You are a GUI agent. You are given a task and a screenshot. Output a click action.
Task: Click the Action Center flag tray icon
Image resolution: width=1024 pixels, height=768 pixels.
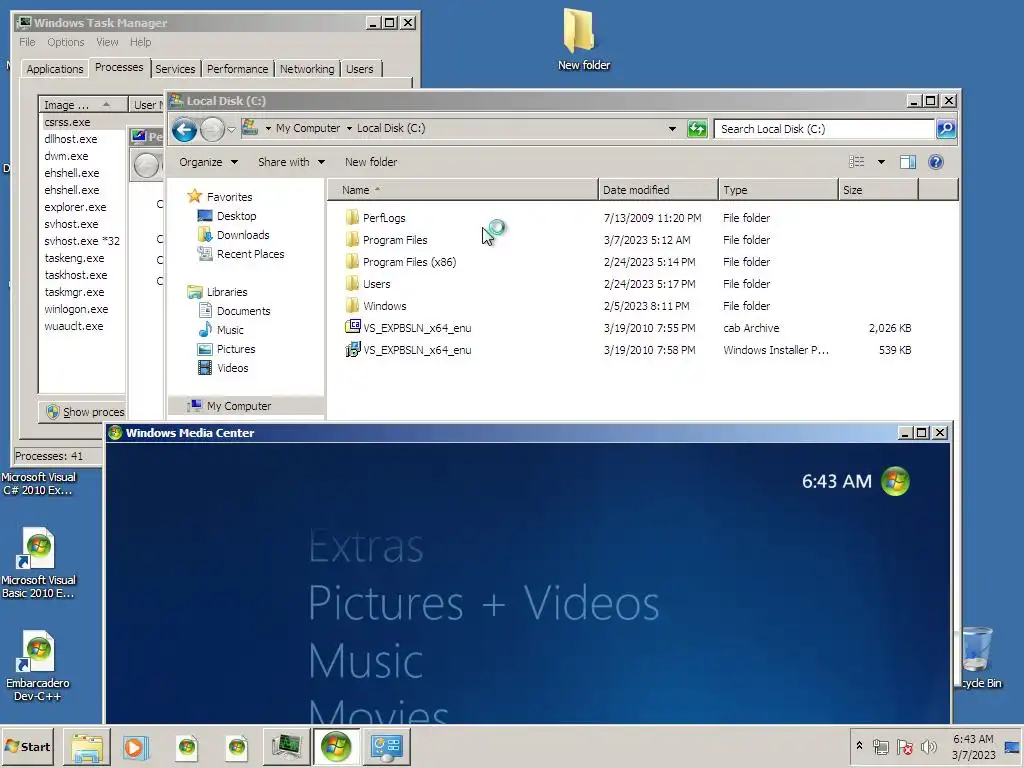904,746
